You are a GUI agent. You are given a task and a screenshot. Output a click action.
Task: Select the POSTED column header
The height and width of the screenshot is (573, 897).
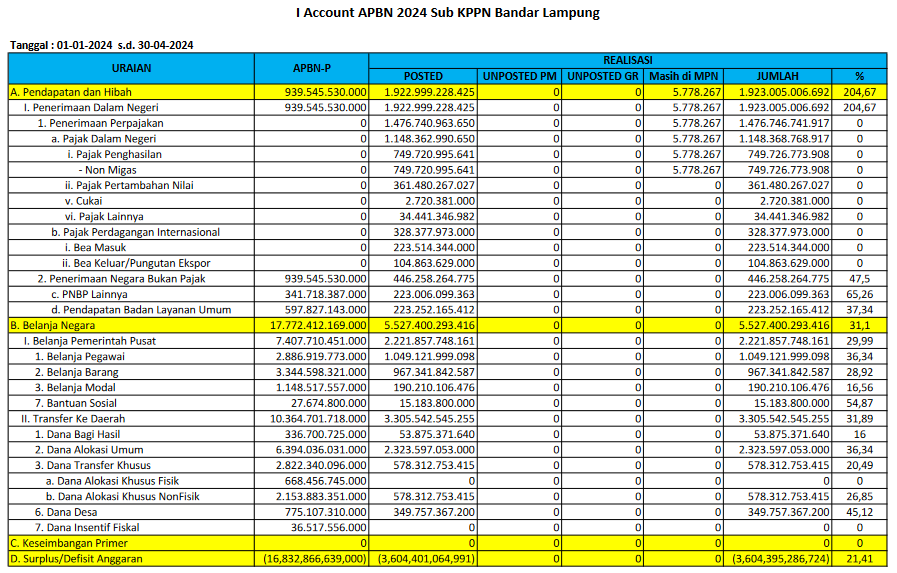[x=423, y=76]
